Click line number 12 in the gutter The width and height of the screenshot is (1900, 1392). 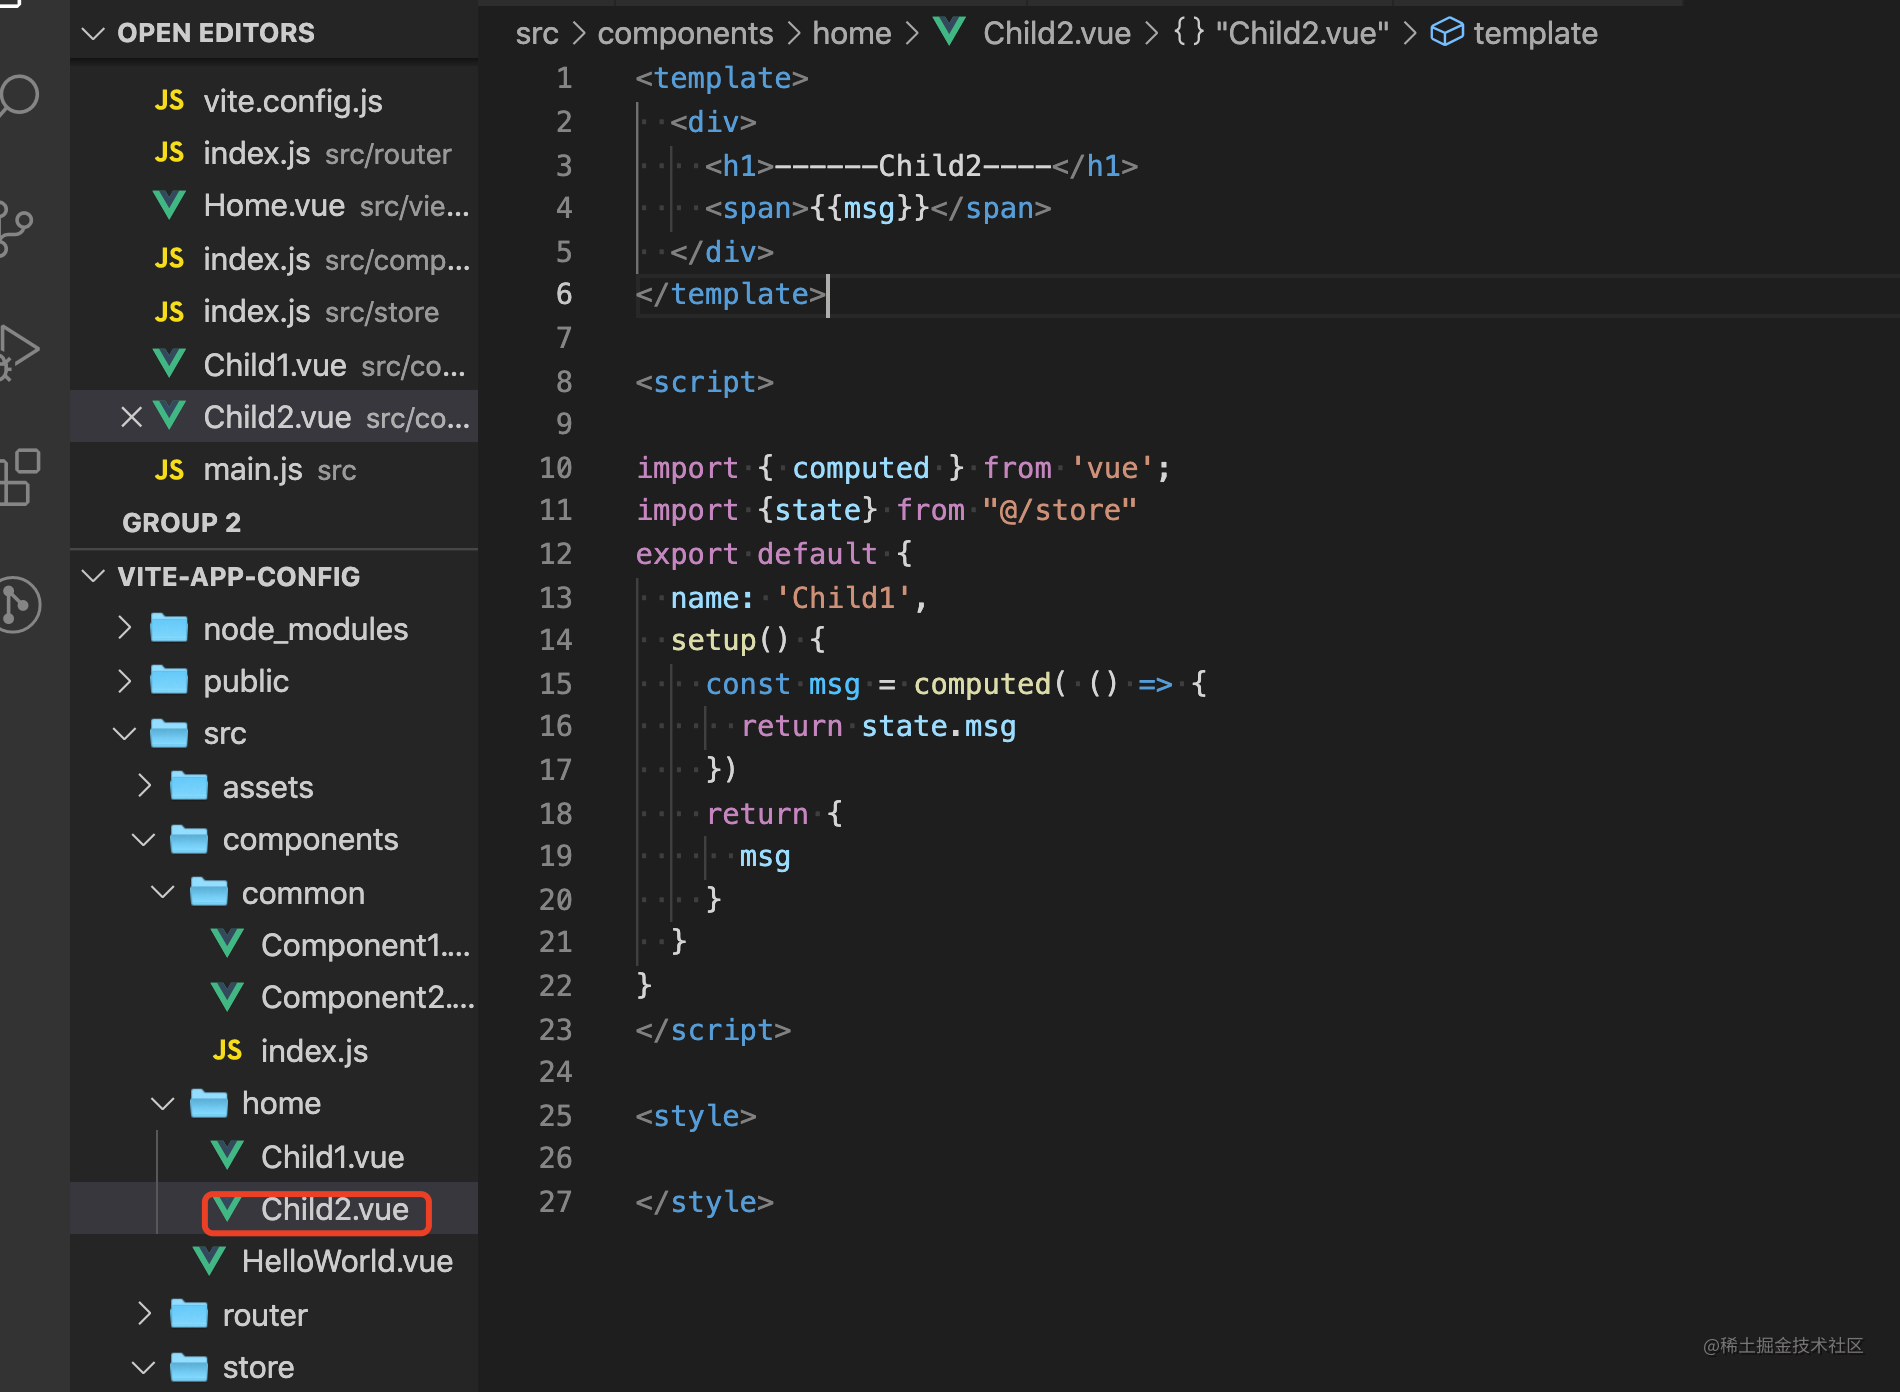556,553
